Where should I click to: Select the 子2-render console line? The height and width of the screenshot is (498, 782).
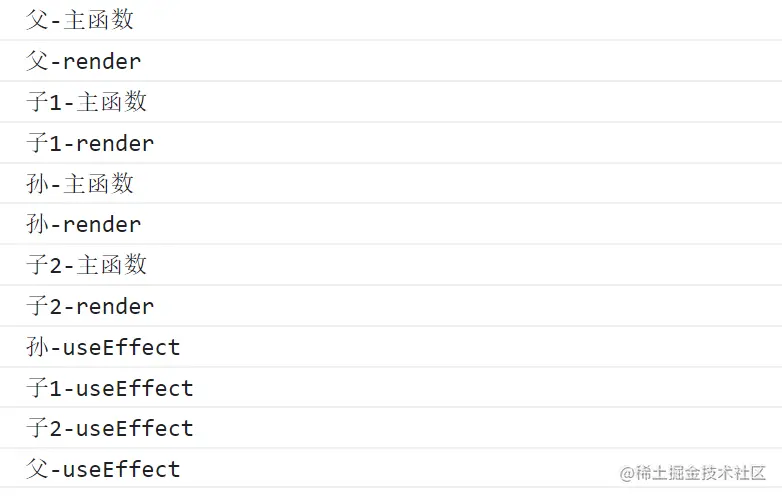(x=90, y=306)
